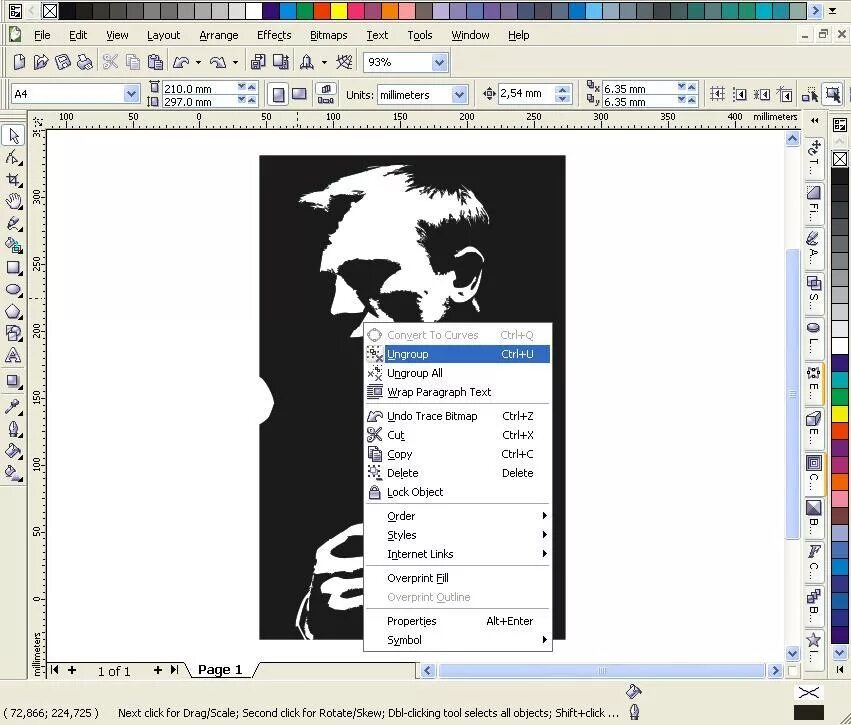
Task: Click the add page plus button
Action: tap(70, 670)
